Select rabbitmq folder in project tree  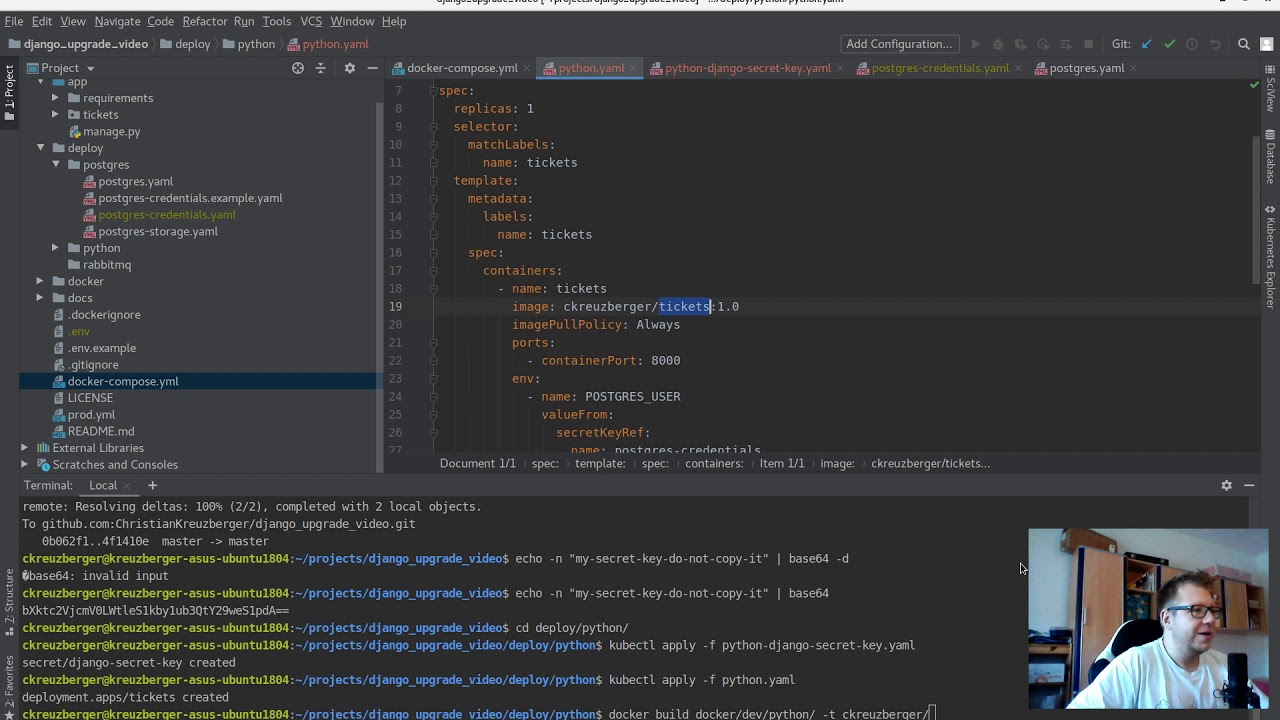point(107,265)
